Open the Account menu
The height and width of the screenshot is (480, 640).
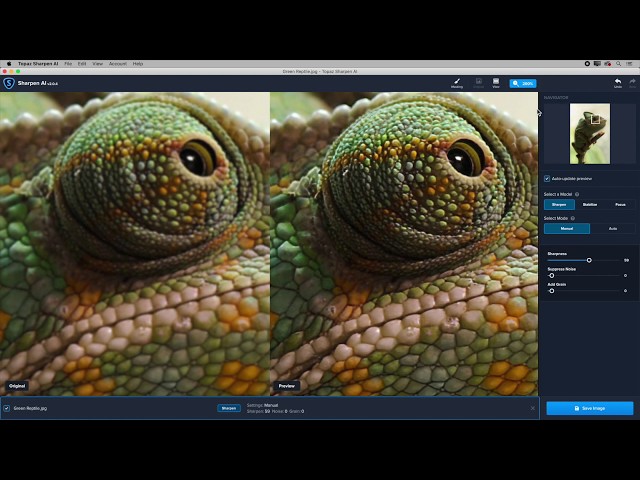[117, 63]
